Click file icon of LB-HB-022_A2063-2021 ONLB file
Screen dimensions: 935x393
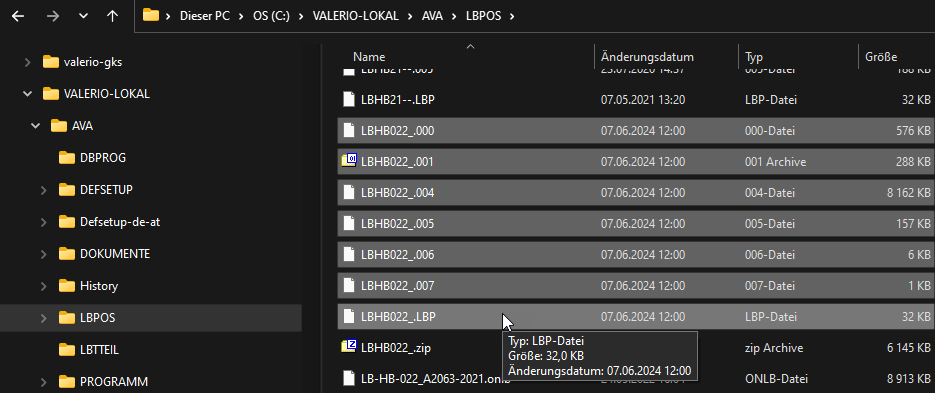(349, 378)
